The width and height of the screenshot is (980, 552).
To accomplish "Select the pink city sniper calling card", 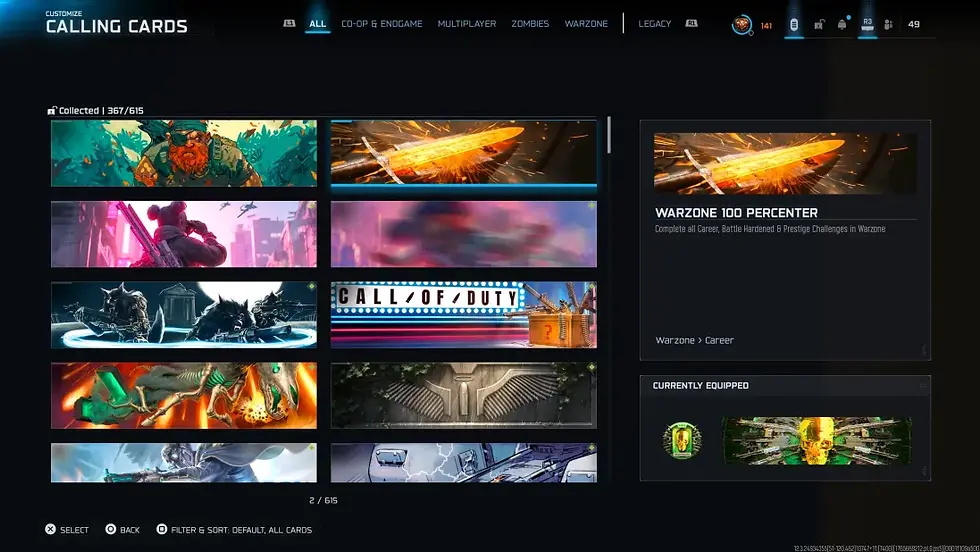I will [184, 234].
